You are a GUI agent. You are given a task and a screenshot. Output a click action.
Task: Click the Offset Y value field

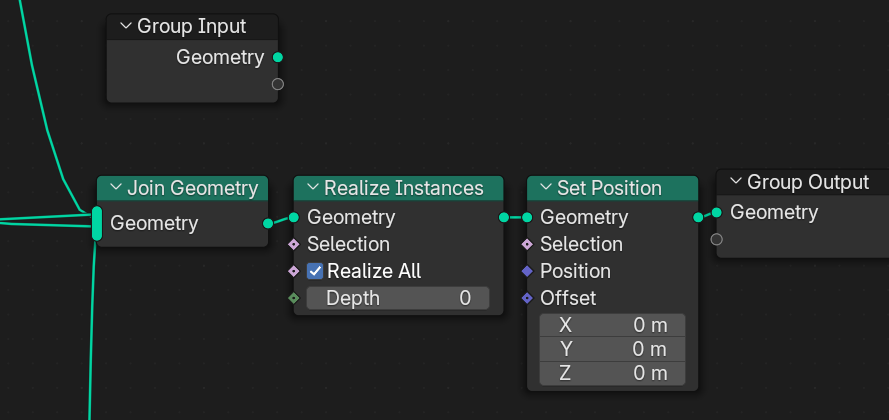[x=612, y=349]
